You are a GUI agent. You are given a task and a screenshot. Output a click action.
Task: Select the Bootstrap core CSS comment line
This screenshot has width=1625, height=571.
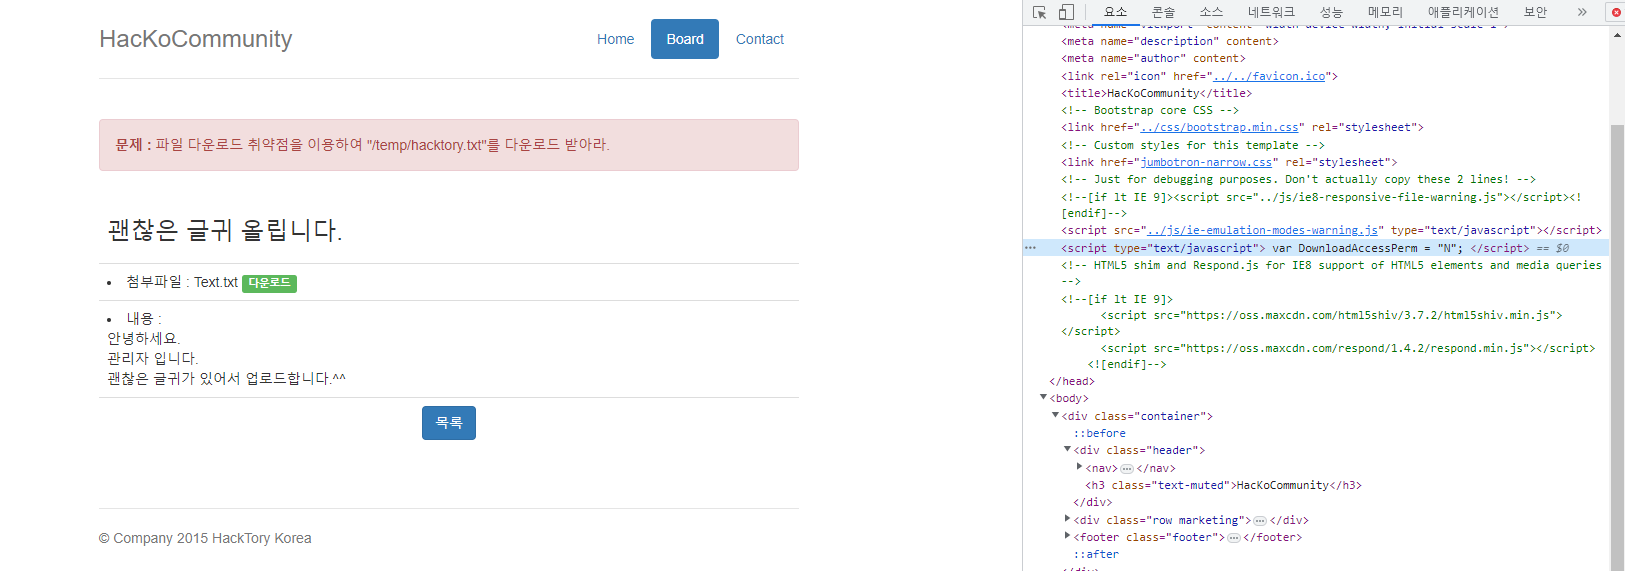1149,110
